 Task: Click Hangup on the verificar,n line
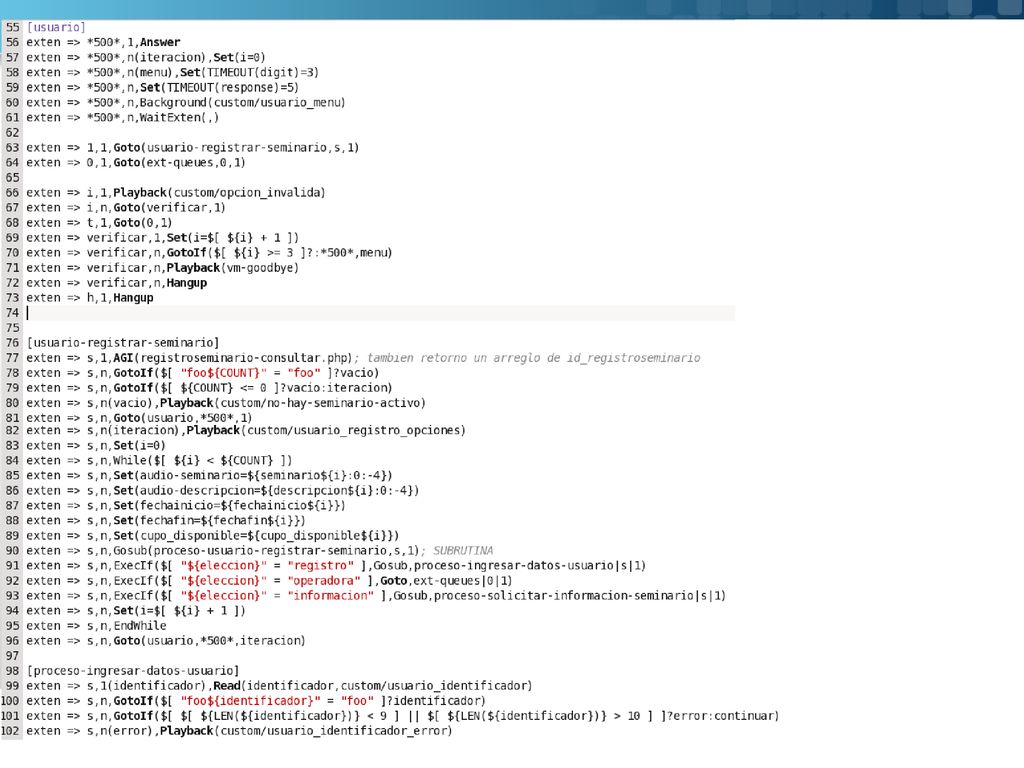pyautogui.click(x=187, y=283)
